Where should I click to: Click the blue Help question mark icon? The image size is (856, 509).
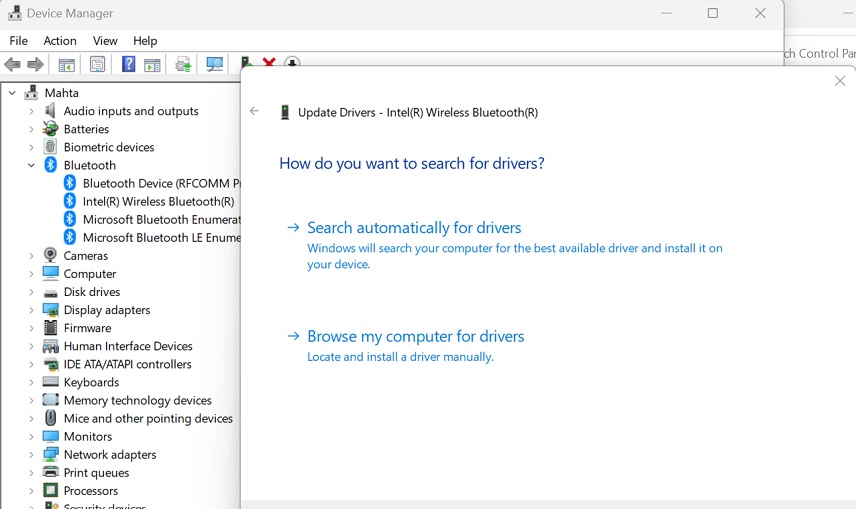click(x=128, y=64)
